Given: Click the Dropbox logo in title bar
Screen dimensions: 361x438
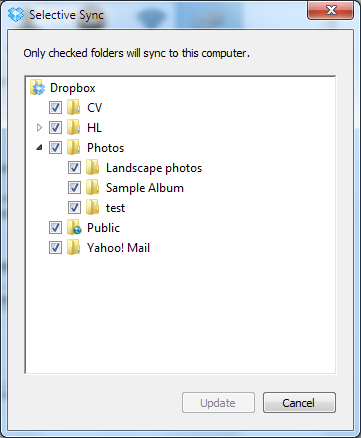Looking at the screenshot, I should point(16,15).
